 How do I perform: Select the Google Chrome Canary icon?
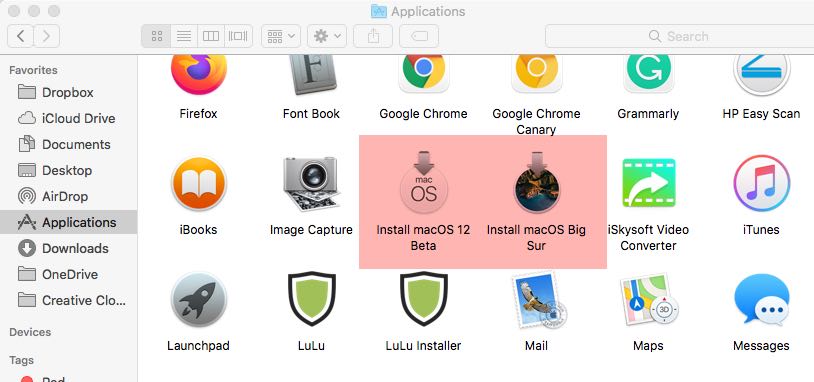[x=536, y=75]
